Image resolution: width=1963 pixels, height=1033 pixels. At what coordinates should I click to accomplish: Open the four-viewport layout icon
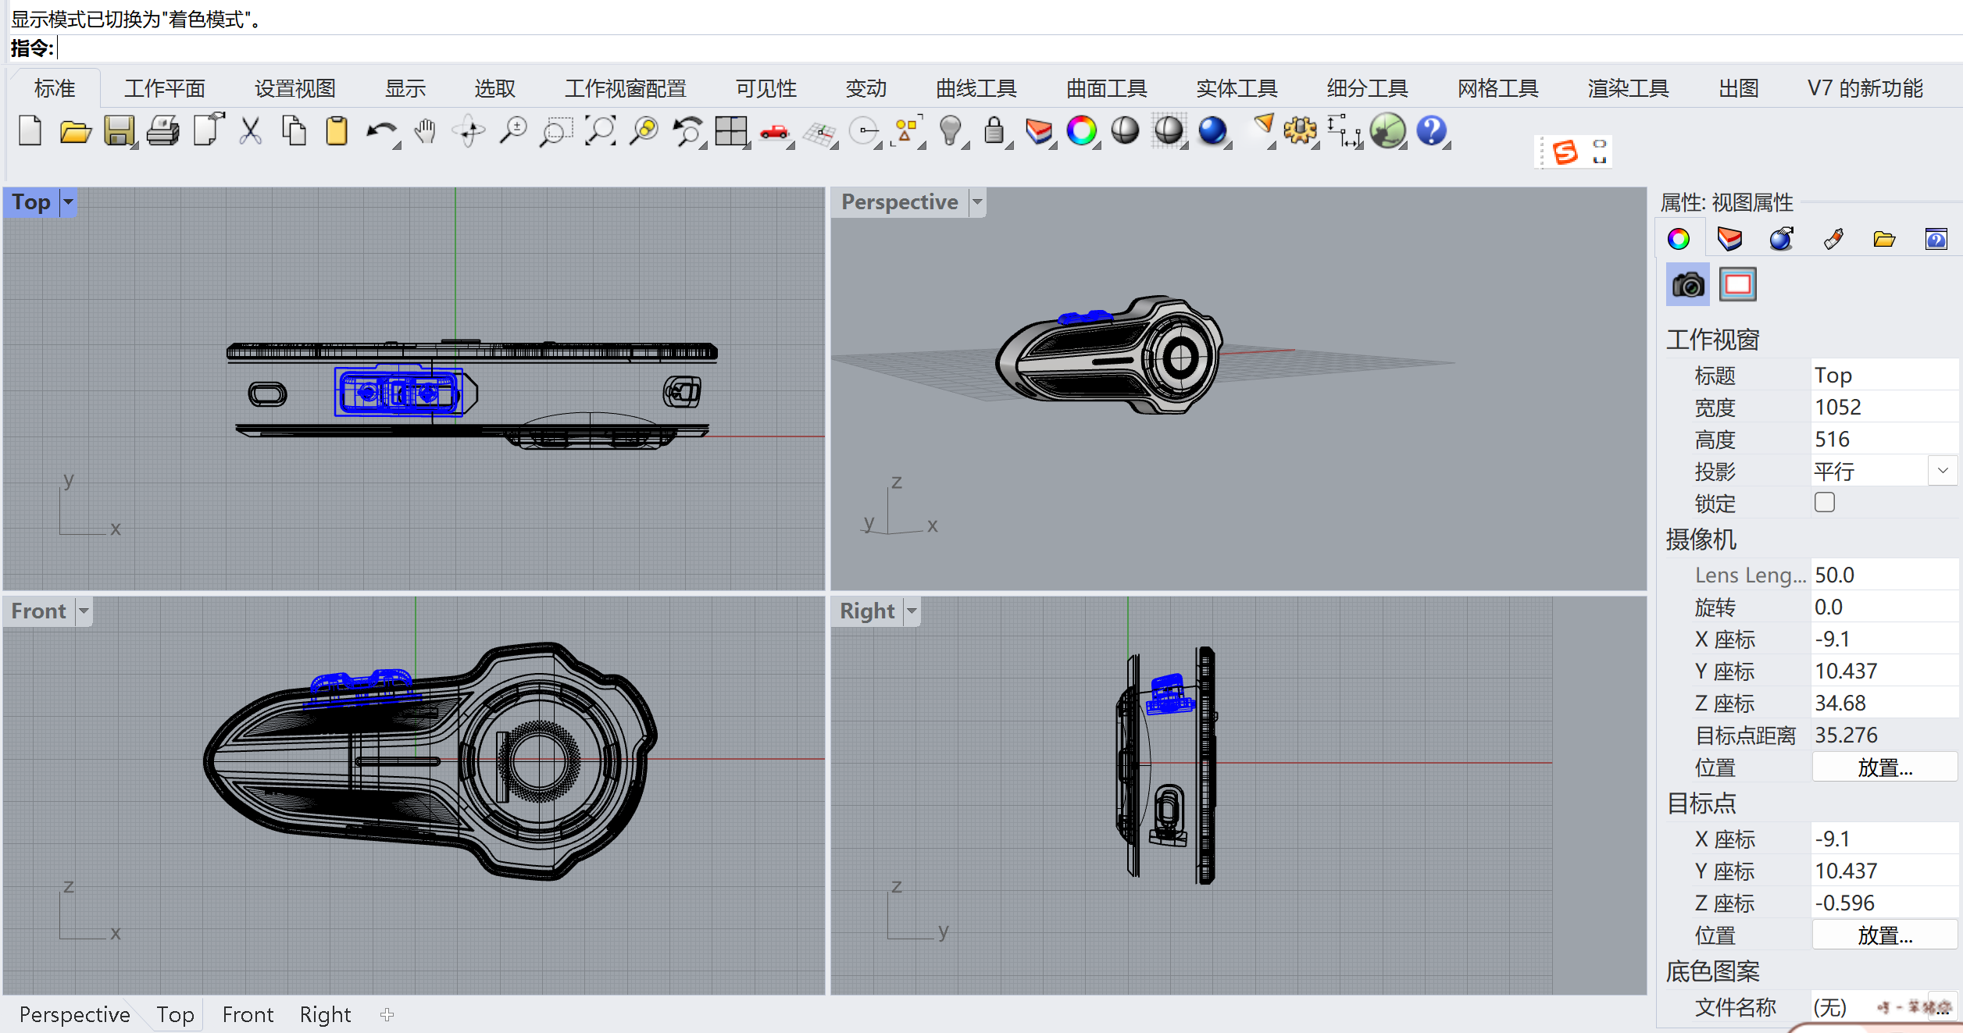tap(731, 131)
